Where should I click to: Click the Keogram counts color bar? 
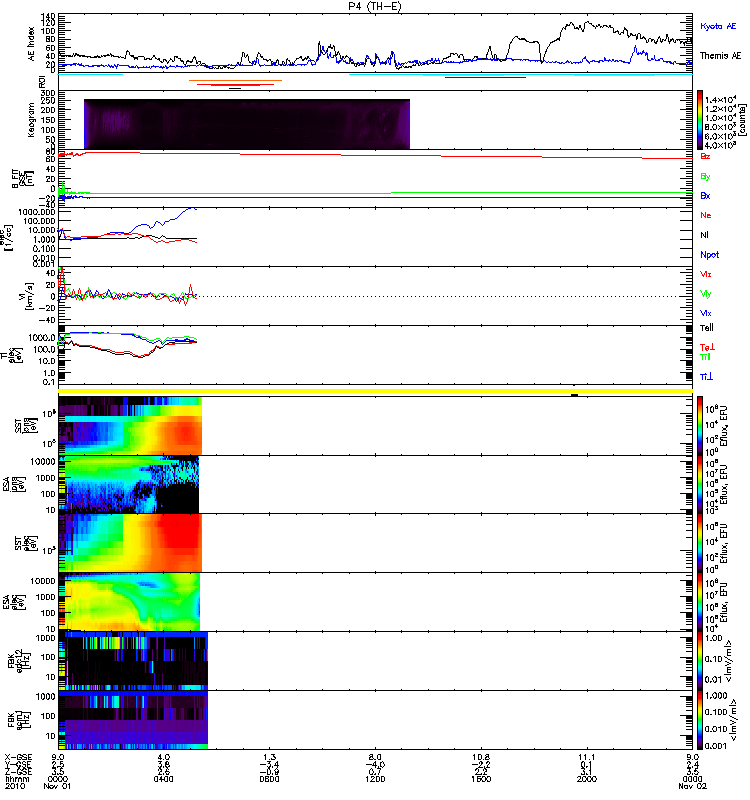point(700,120)
